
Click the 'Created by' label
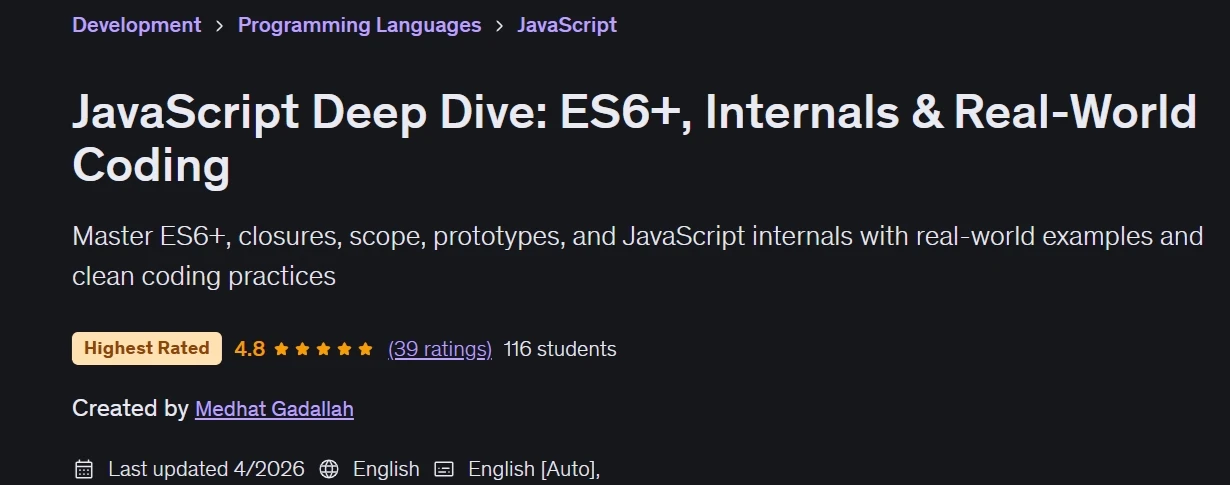(130, 409)
